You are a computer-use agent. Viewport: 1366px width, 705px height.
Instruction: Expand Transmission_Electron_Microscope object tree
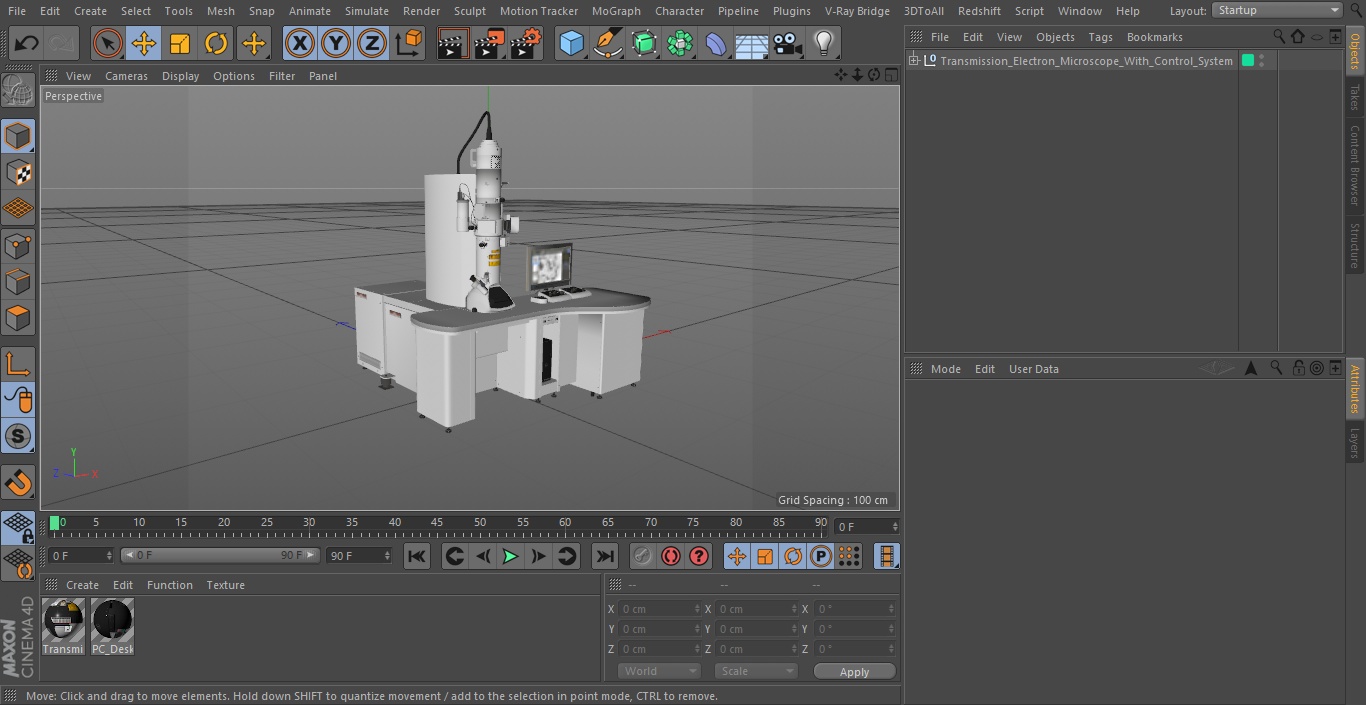(x=913, y=61)
